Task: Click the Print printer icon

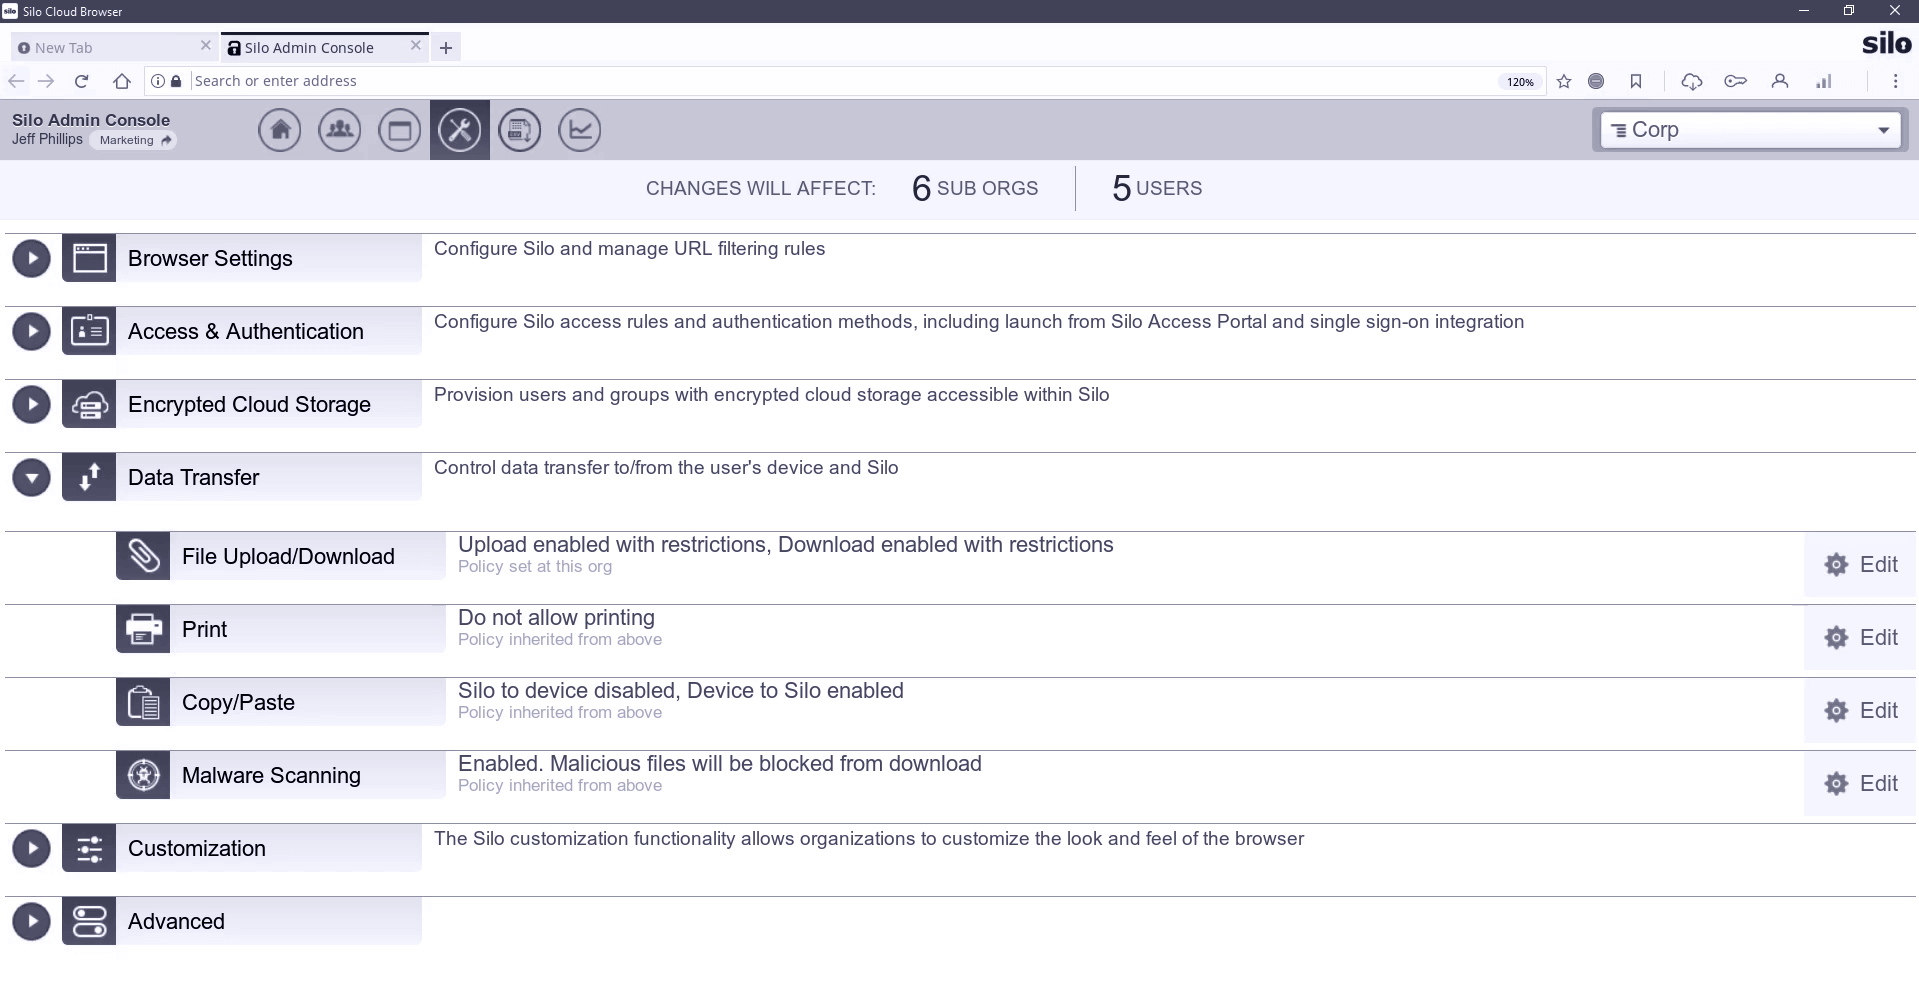Action: 143,629
